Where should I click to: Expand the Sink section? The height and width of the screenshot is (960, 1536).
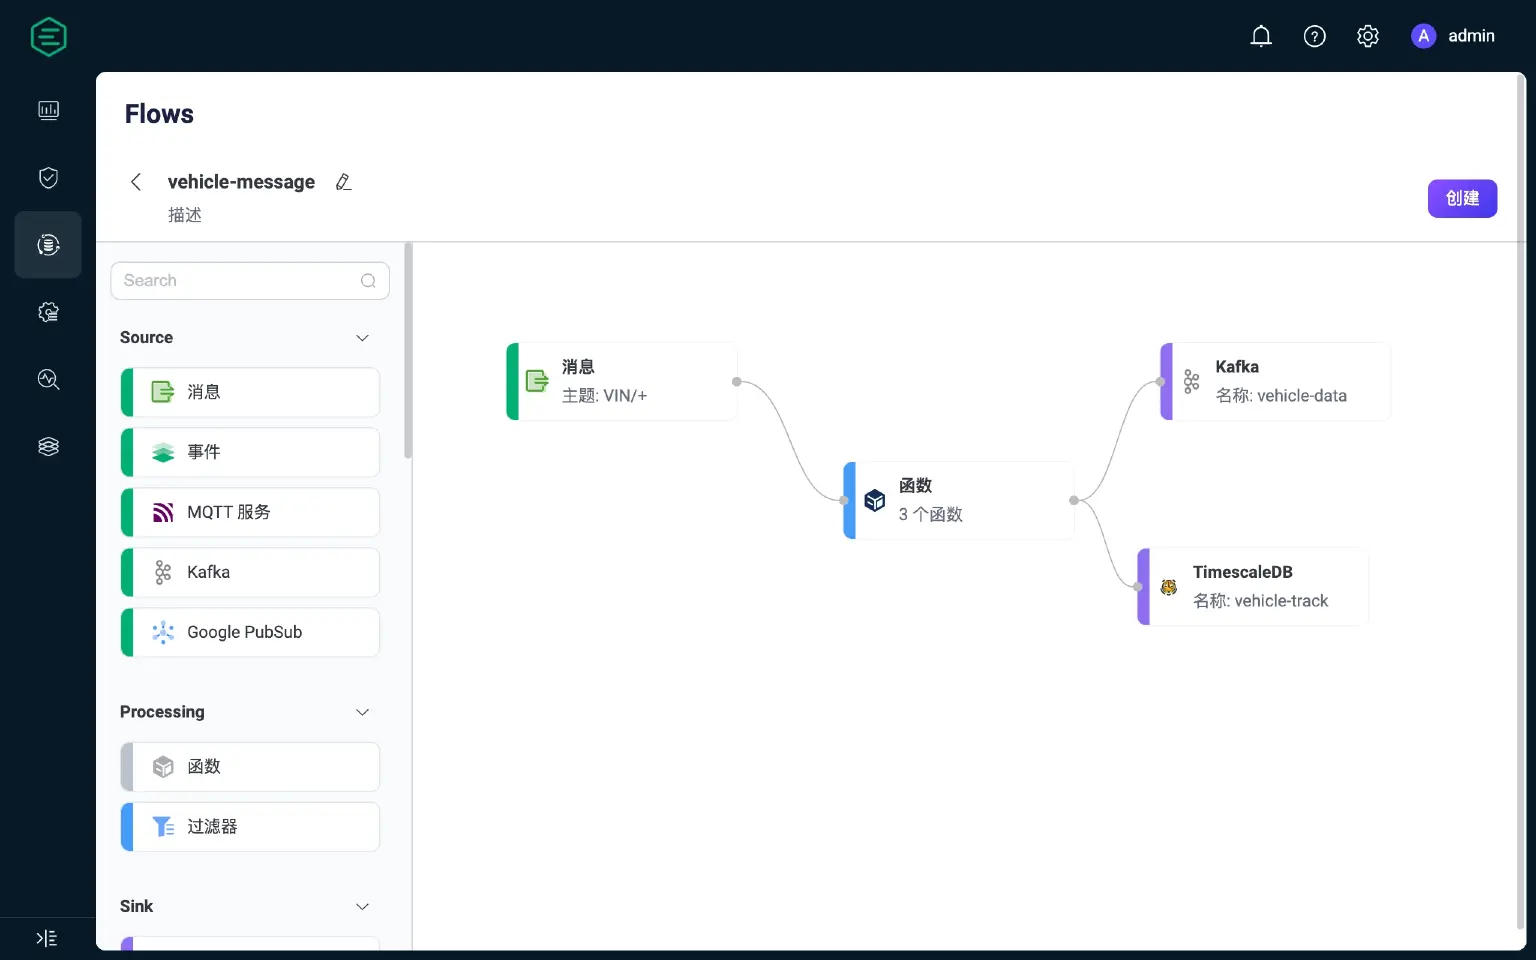coord(362,906)
